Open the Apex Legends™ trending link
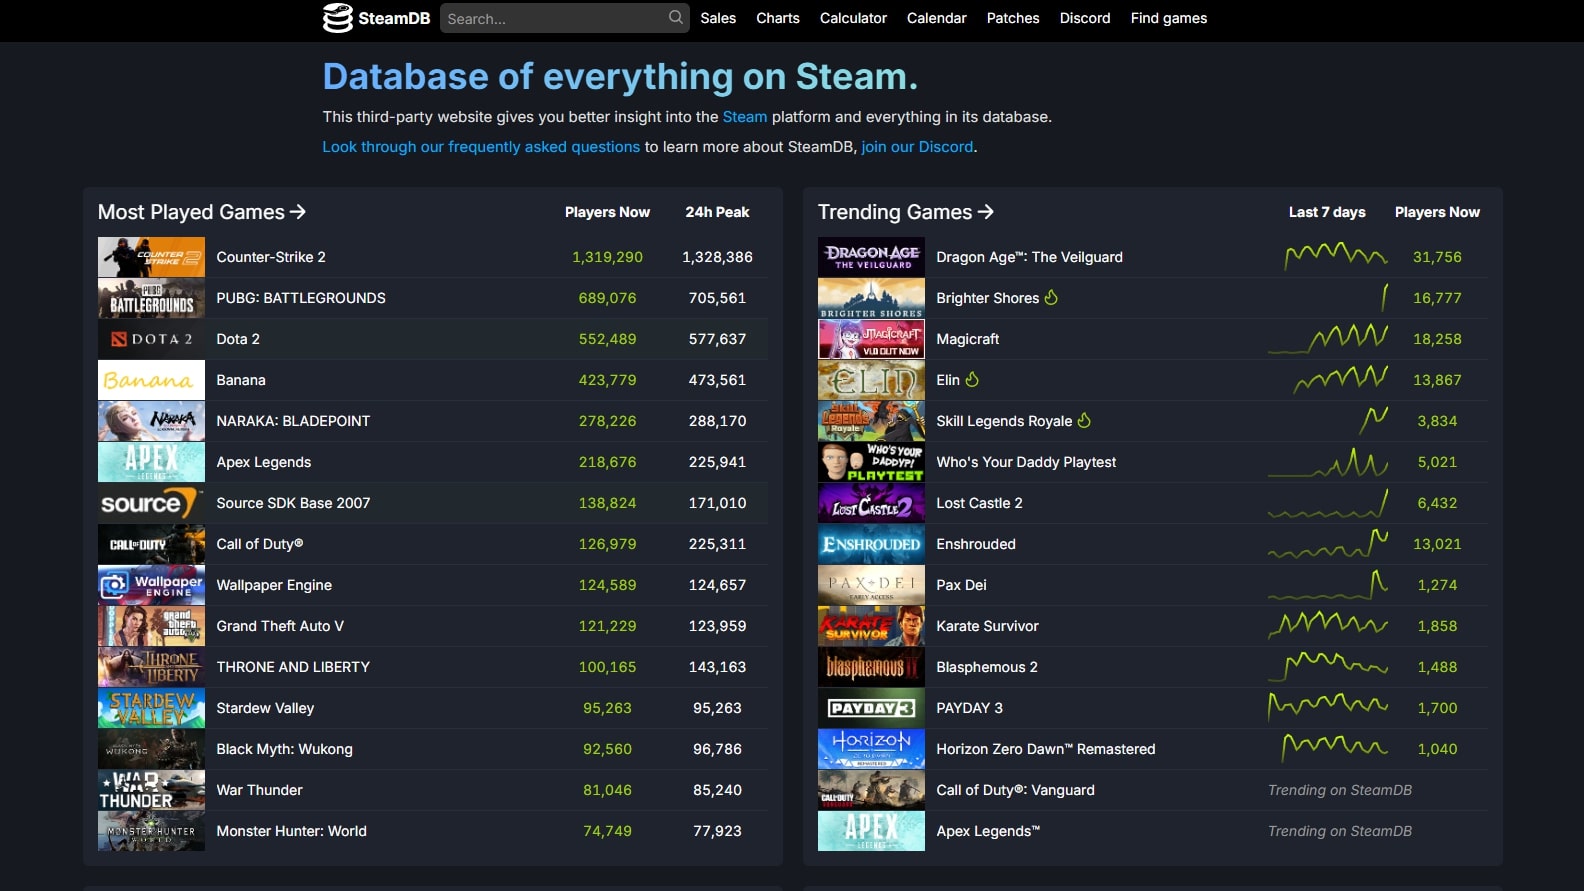Screen dimensions: 1584x891 988,831
